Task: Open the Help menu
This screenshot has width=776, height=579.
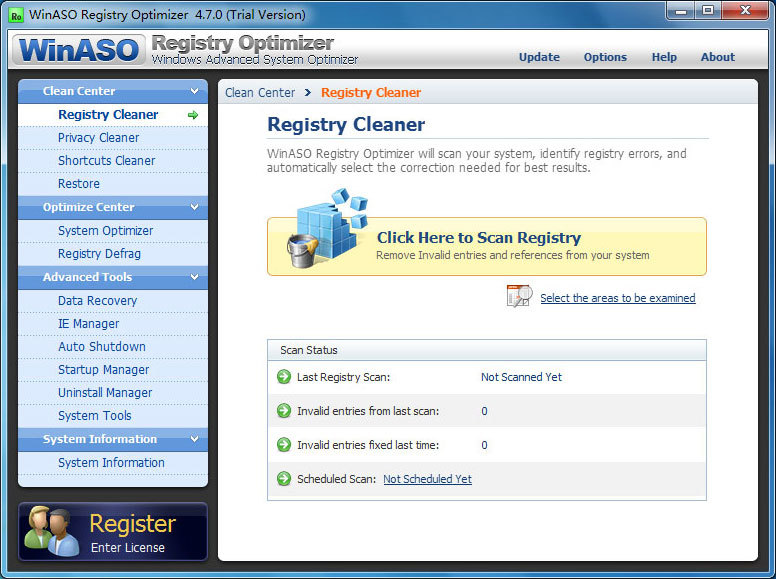Action: pos(664,57)
